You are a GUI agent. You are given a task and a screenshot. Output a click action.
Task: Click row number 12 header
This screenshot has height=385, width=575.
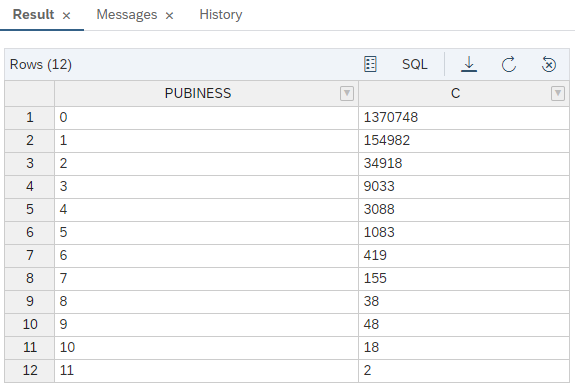[x=30, y=371]
